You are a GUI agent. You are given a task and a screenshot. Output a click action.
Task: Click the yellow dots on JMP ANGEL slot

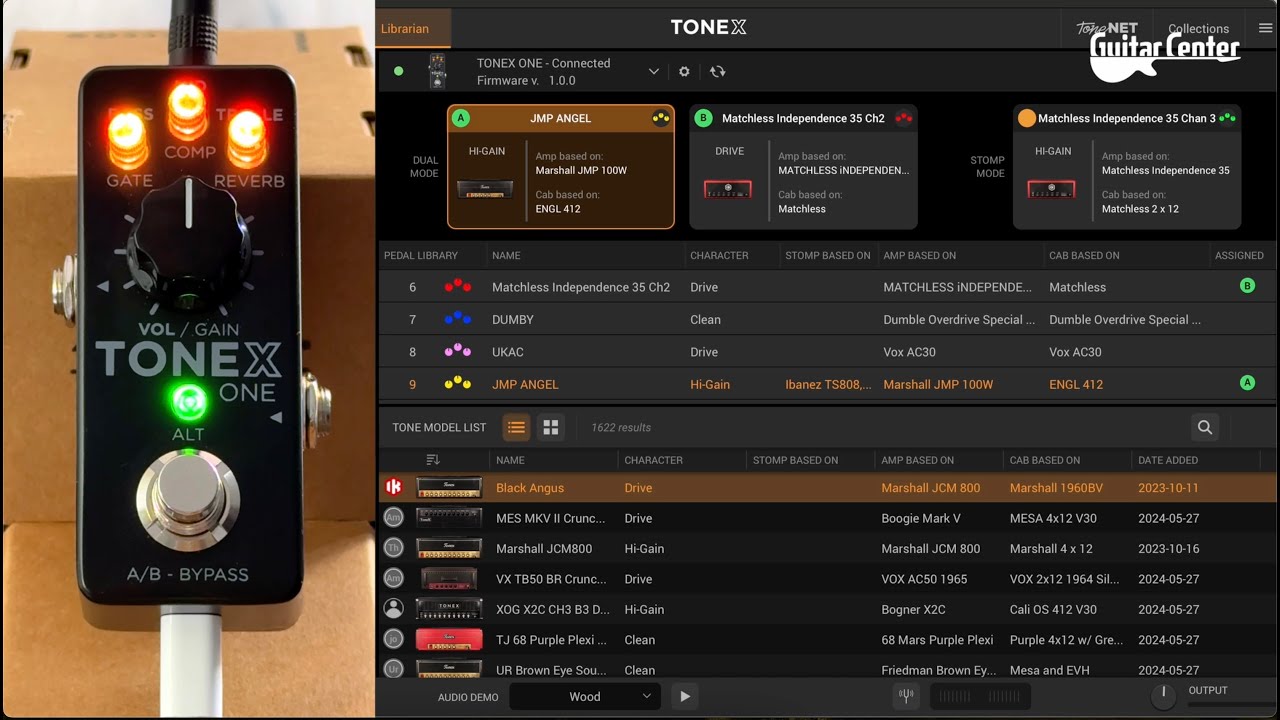pos(660,118)
